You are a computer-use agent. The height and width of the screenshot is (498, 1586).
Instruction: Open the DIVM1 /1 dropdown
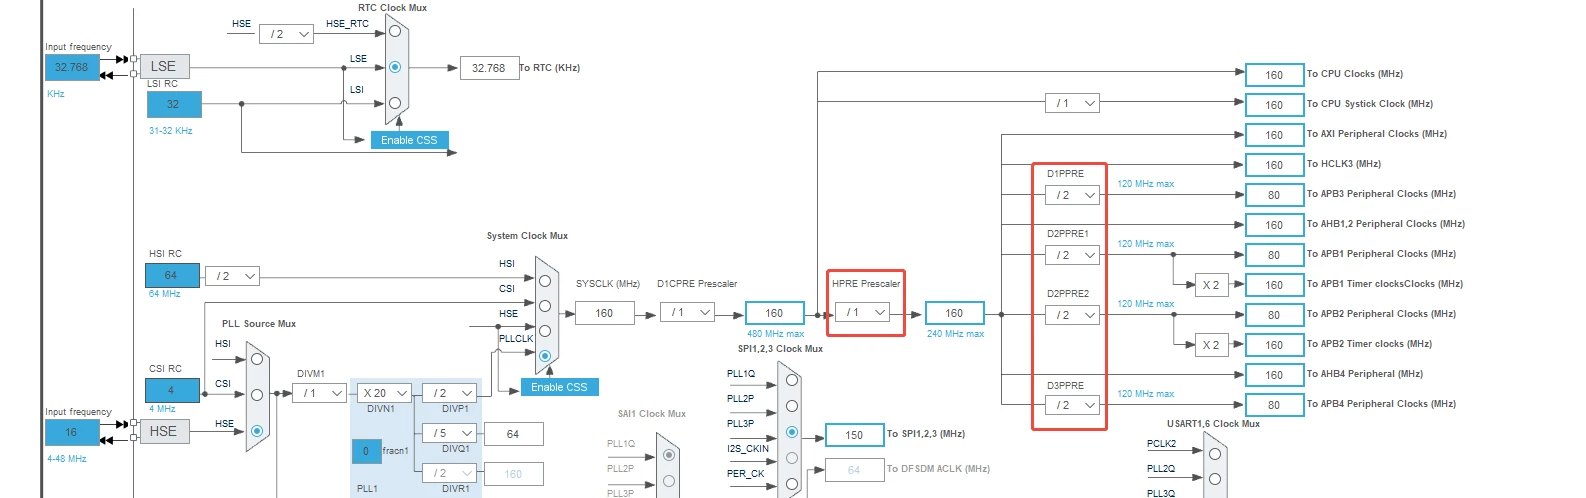tap(321, 393)
